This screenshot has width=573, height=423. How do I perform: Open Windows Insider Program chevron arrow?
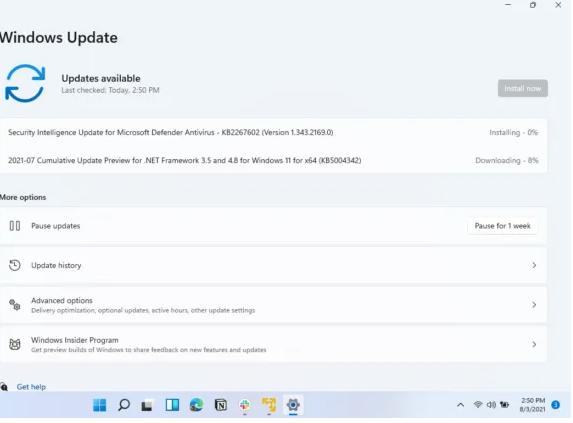tap(534, 344)
